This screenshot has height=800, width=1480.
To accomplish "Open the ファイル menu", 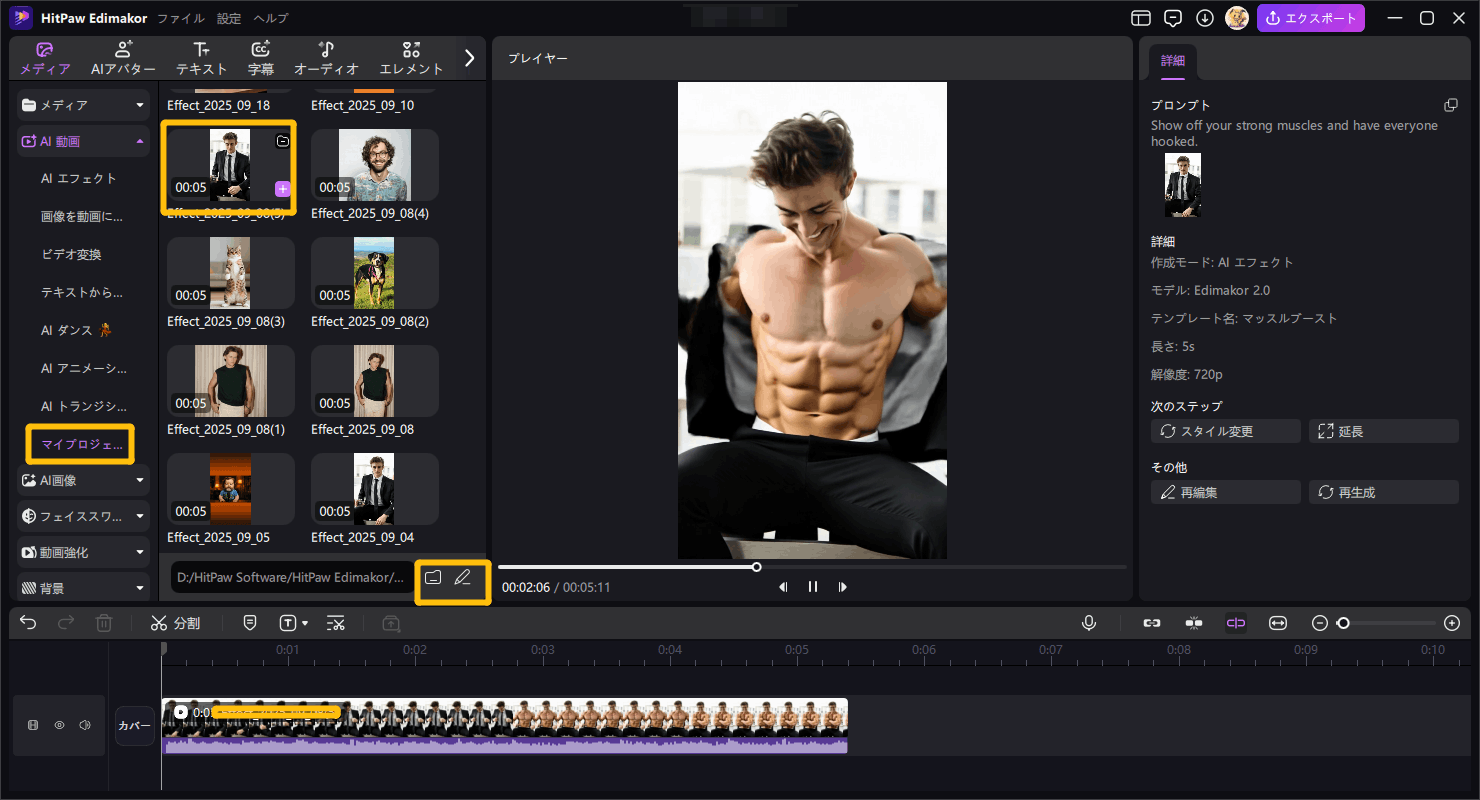I will pyautogui.click(x=181, y=18).
